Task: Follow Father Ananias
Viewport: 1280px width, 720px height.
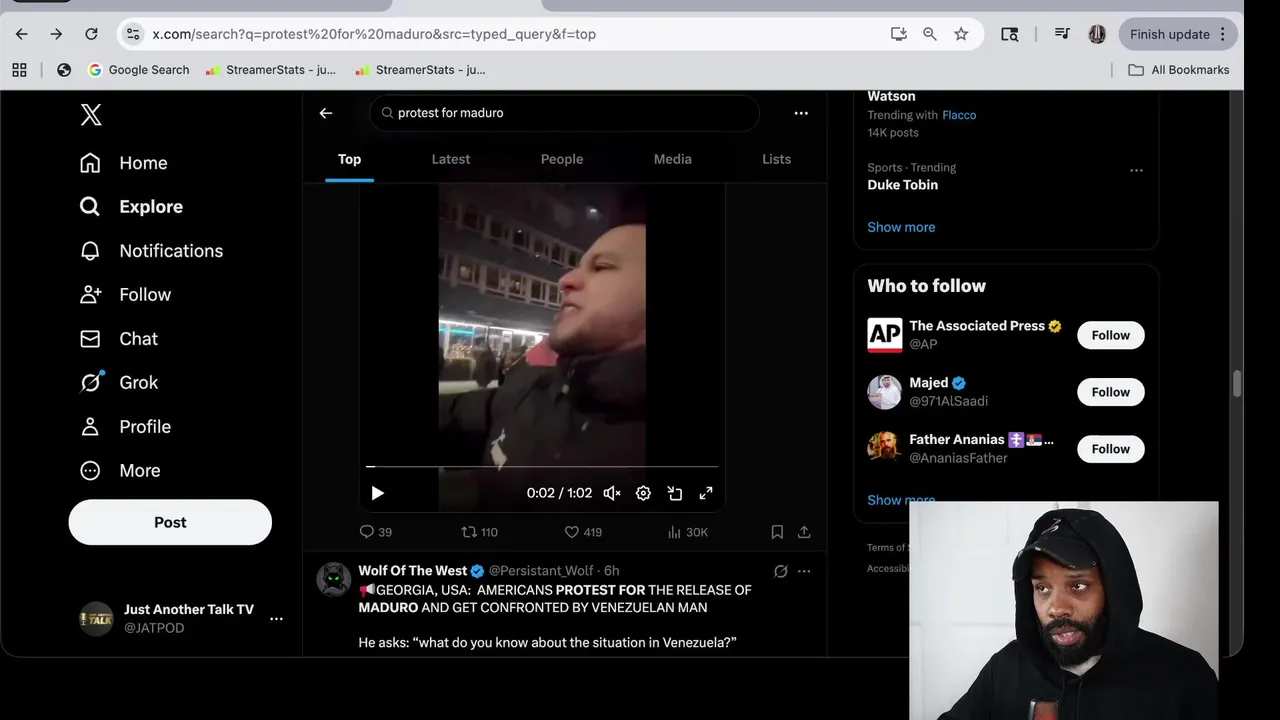Action: pos(1110,449)
